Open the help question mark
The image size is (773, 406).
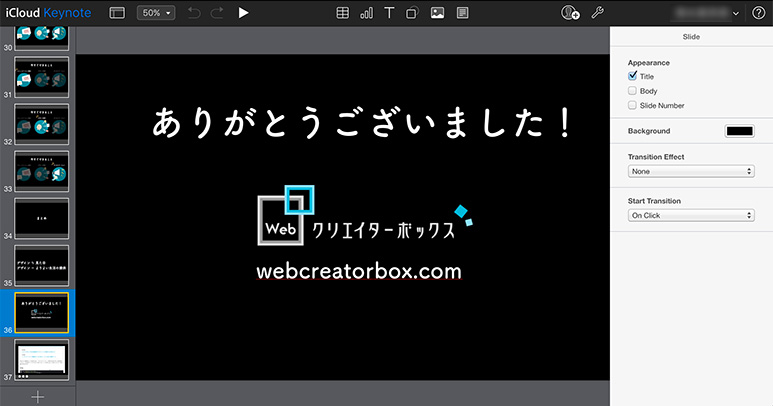(758, 13)
